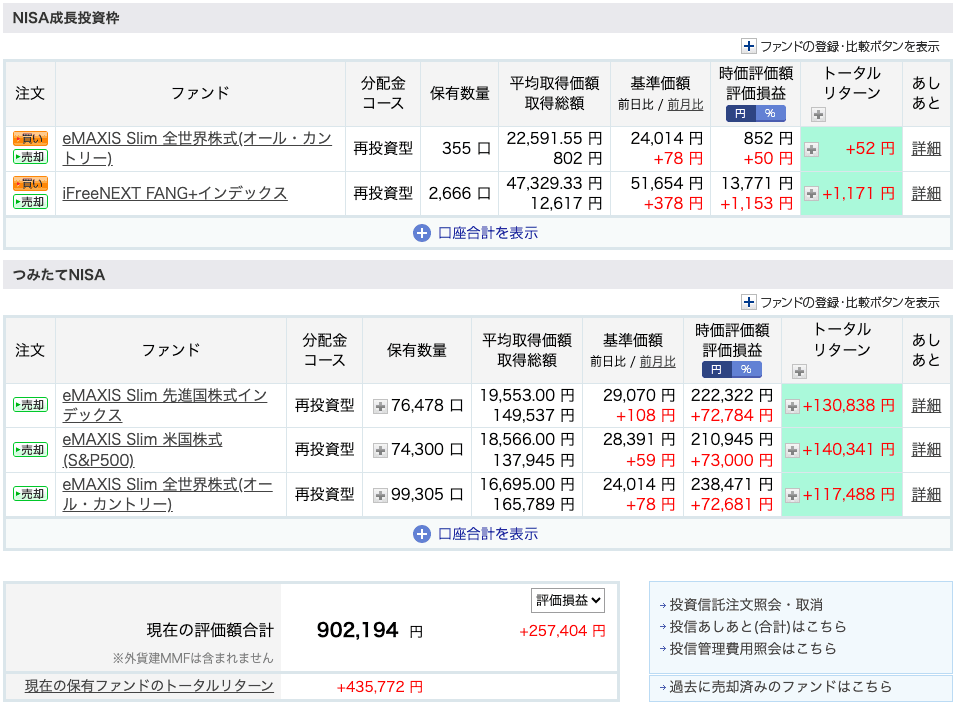This screenshot has height=704, width=957.
Task: Click sell icon for eMAXIS Slim 先進国株式
Action: 30,405
